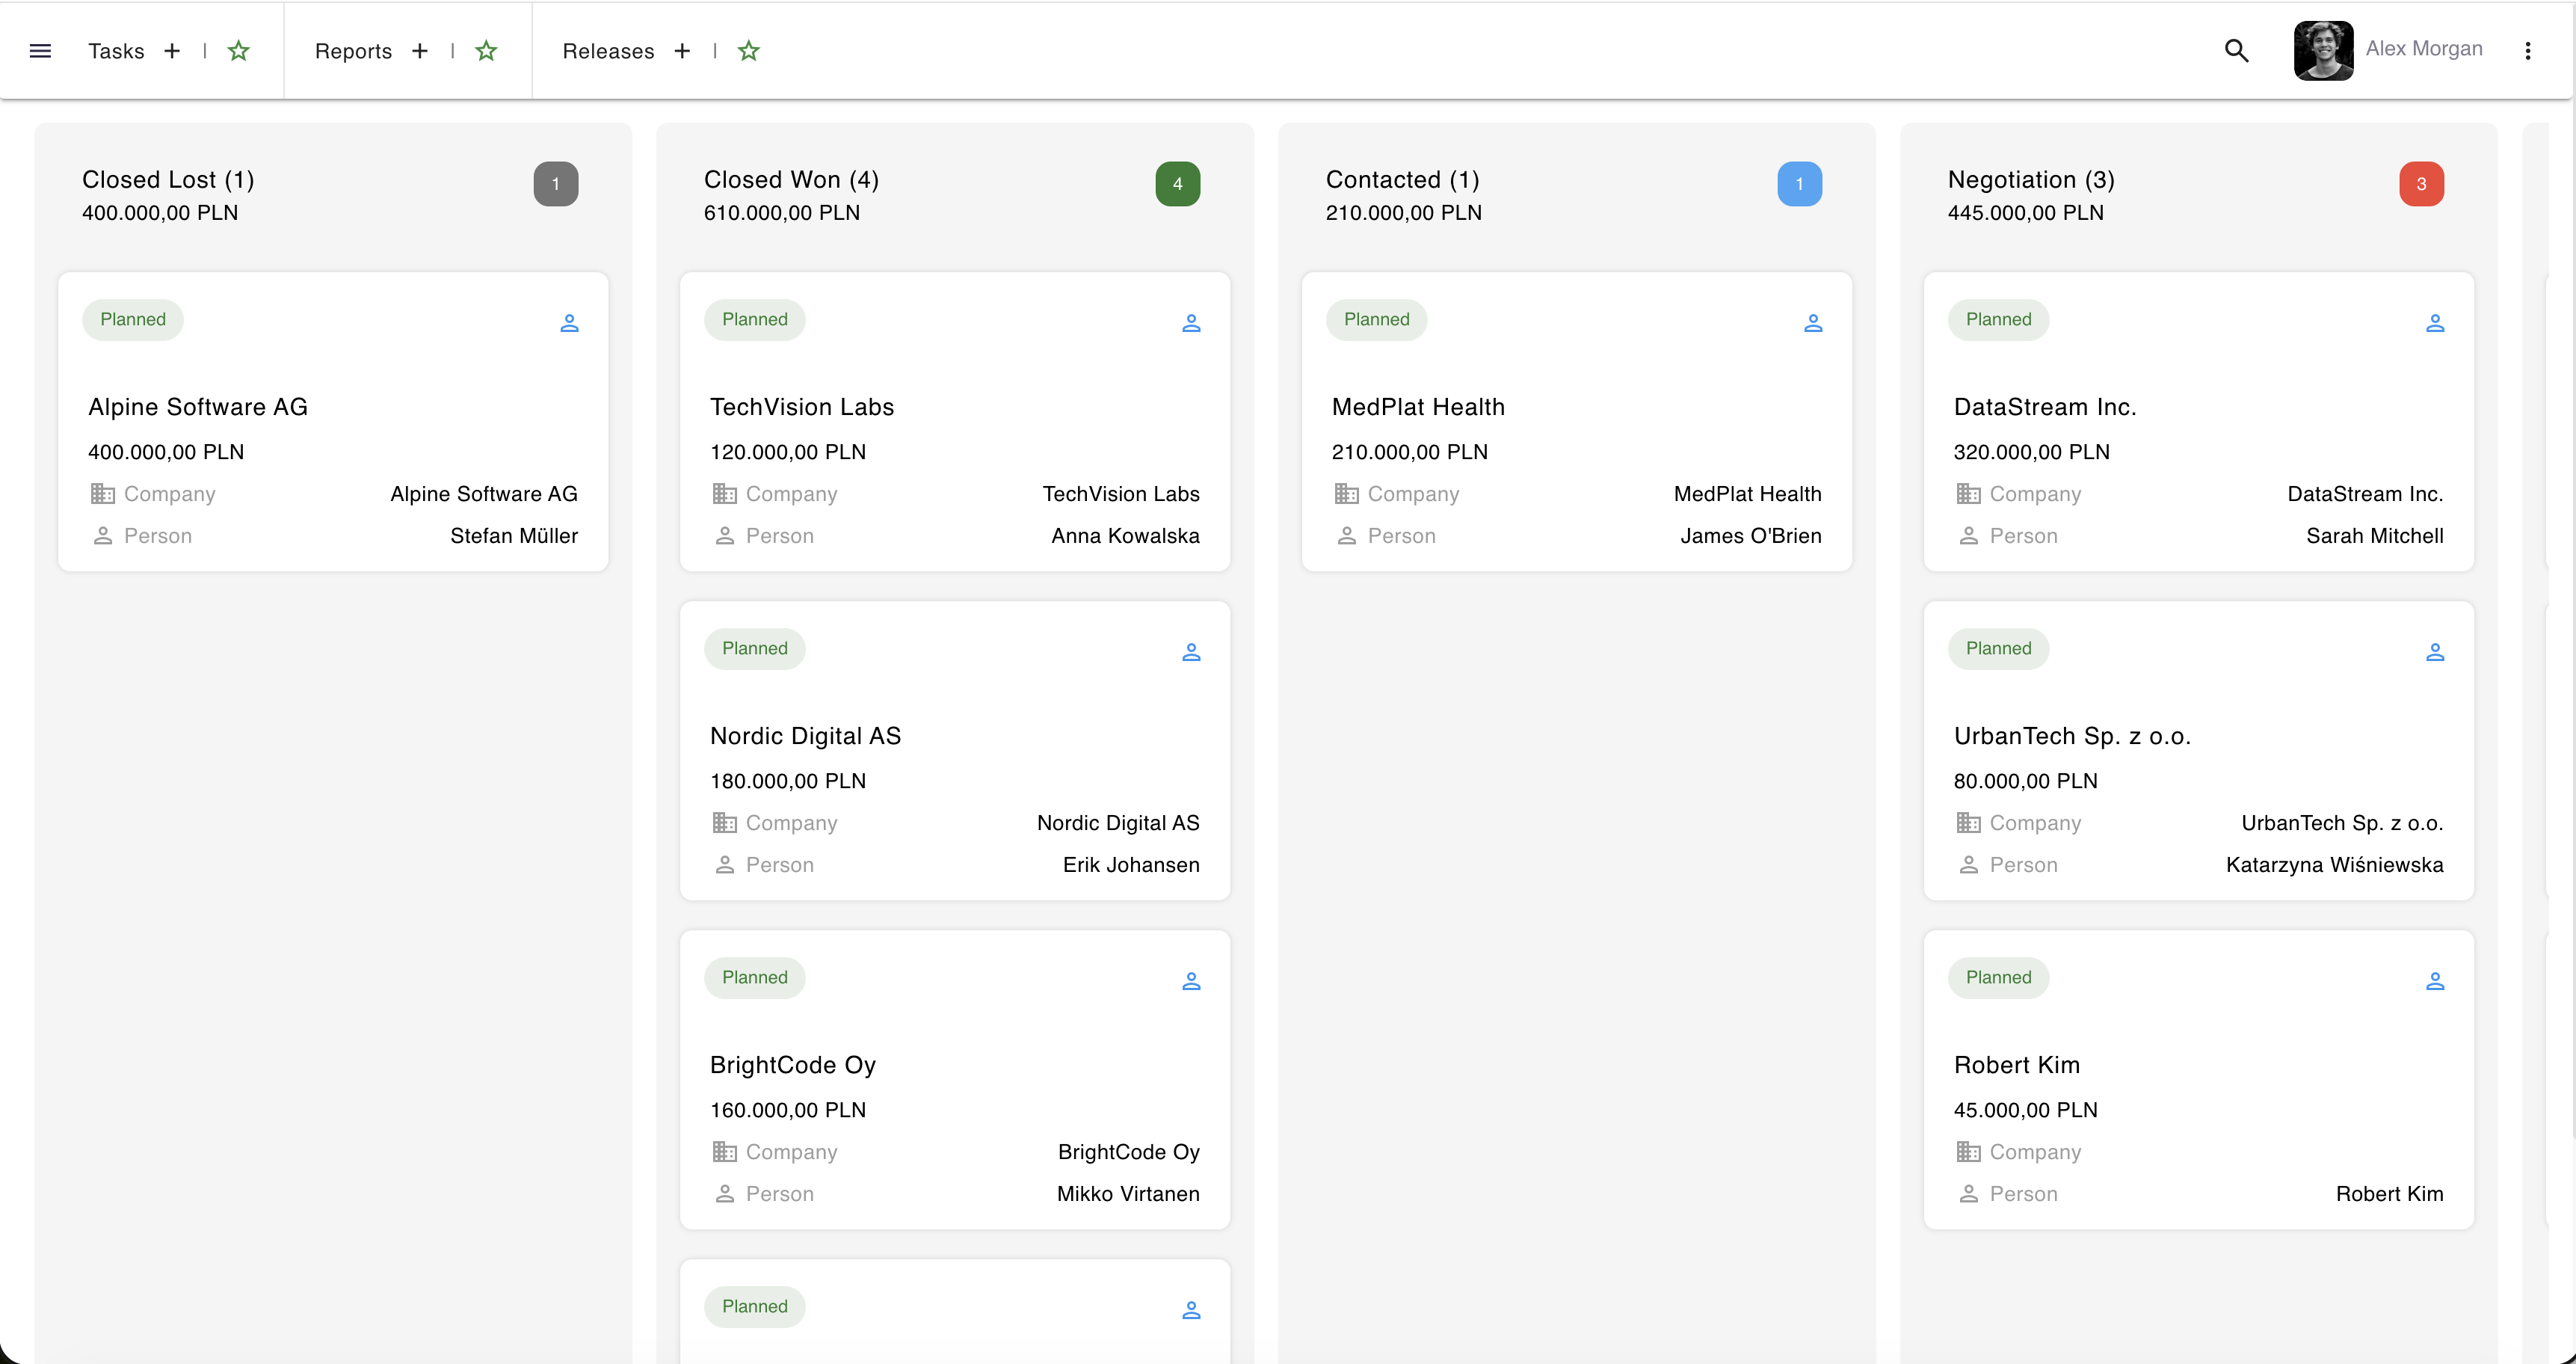Click the Negotiation (3) column header
The image size is (2576, 1364).
coord(2031,180)
